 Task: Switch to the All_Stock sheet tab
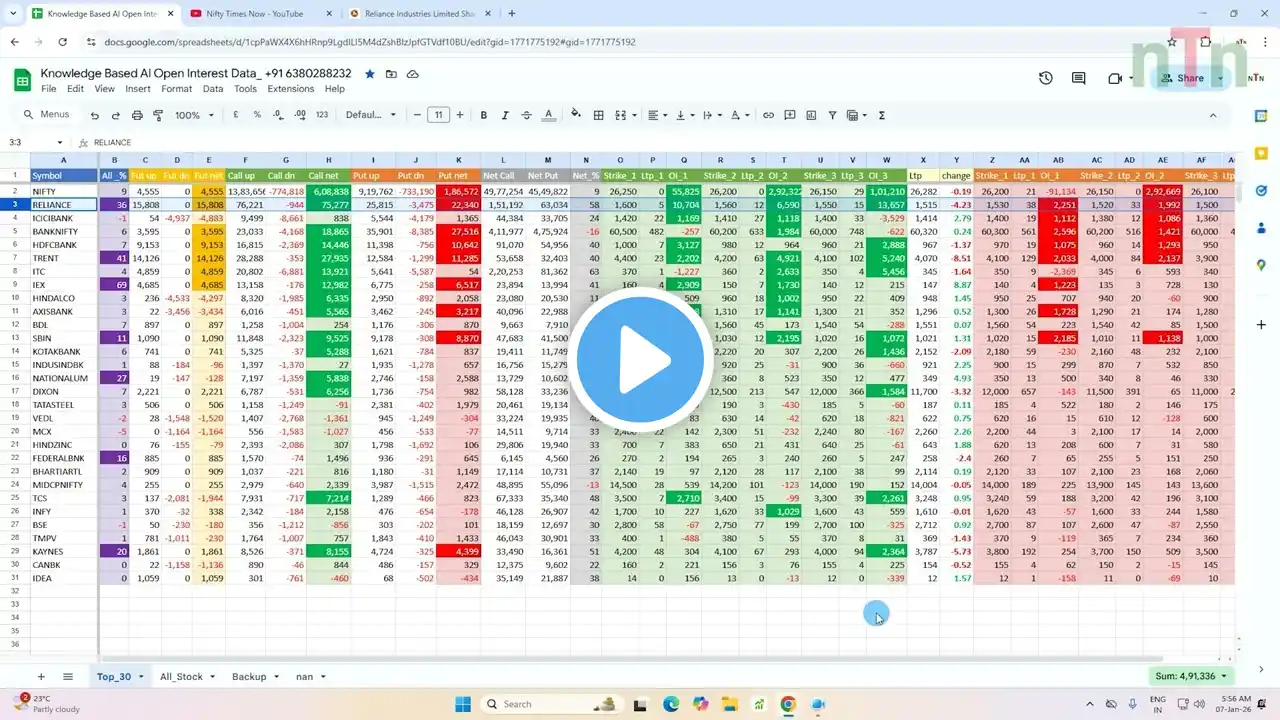pos(181,677)
